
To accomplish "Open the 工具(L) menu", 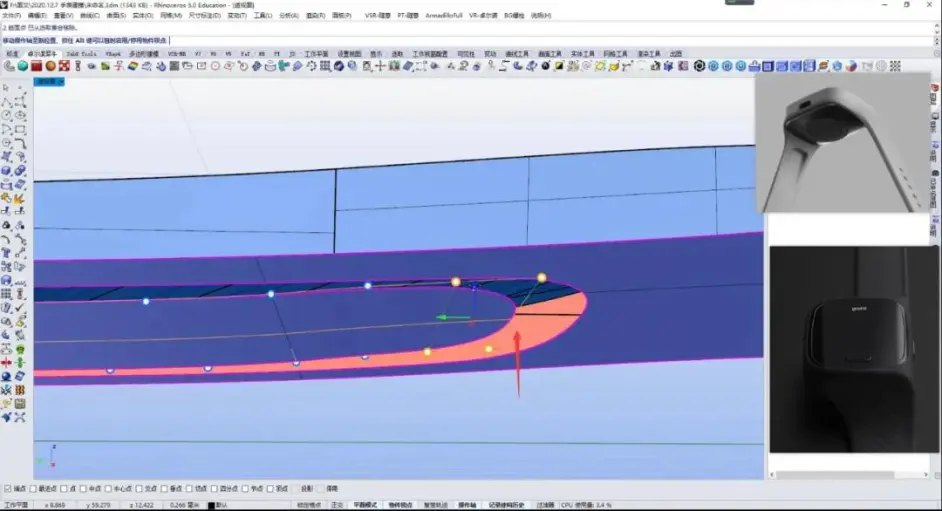I will (x=263, y=16).
